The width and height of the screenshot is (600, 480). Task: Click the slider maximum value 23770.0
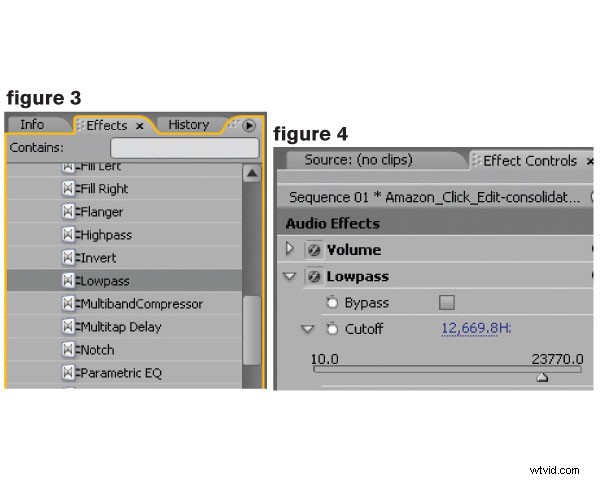[x=557, y=359]
